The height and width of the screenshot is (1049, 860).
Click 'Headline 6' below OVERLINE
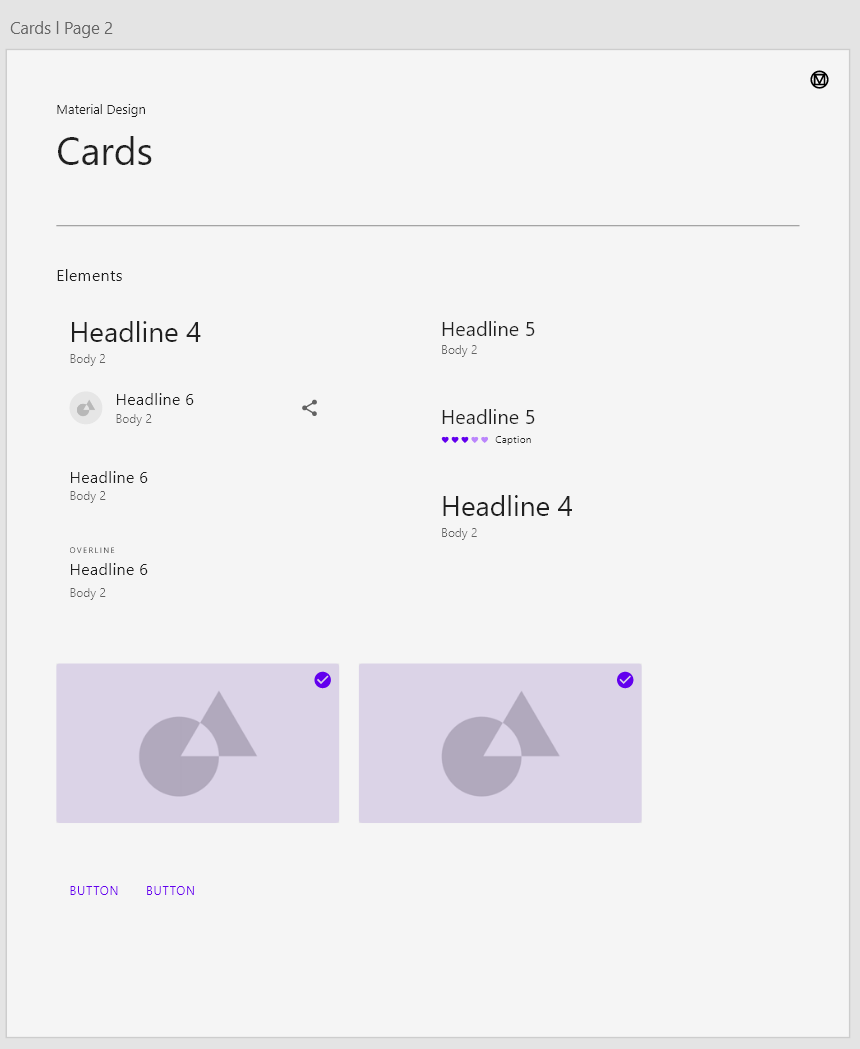click(x=108, y=569)
